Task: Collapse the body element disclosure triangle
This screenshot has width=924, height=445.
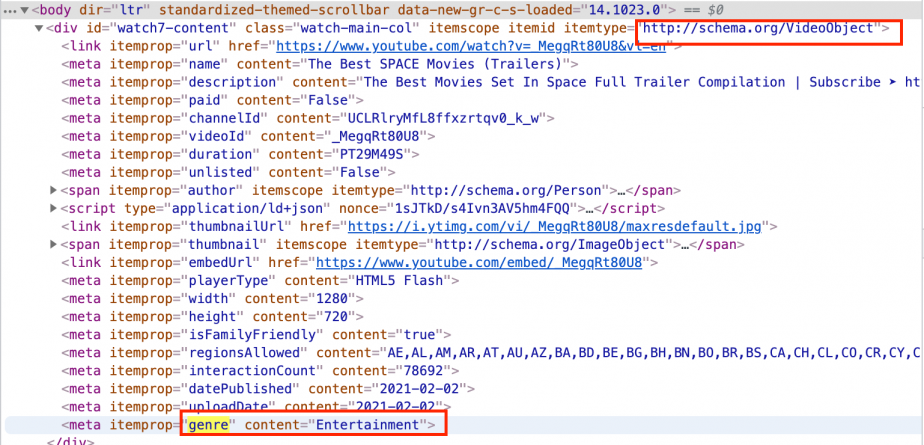Action: pyautogui.click(x=25, y=10)
